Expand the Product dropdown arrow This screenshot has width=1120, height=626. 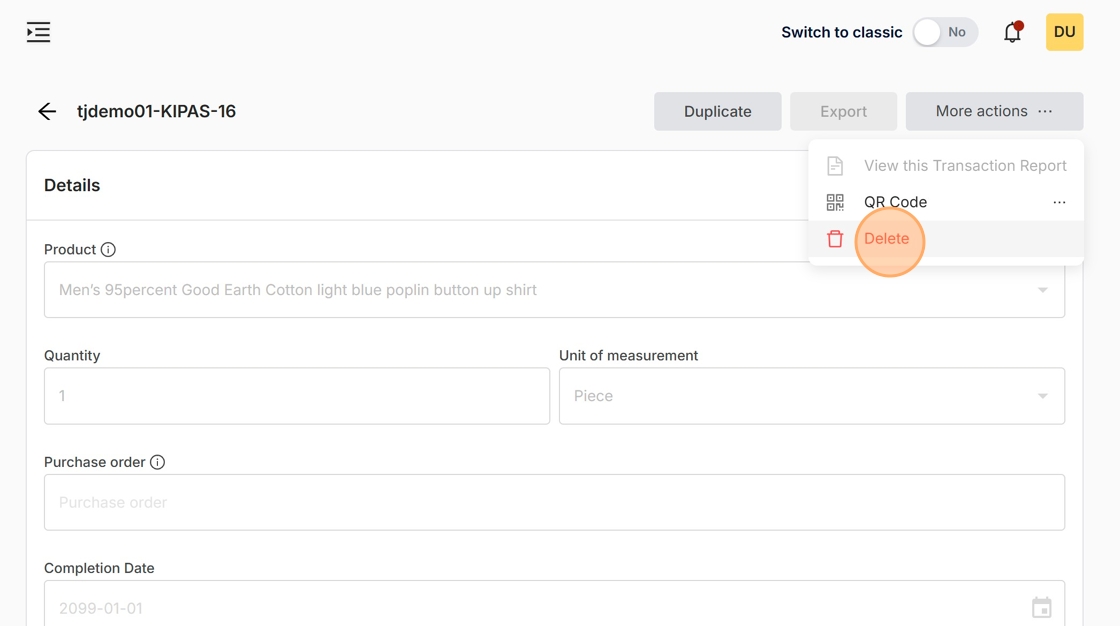[x=1042, y=290]
